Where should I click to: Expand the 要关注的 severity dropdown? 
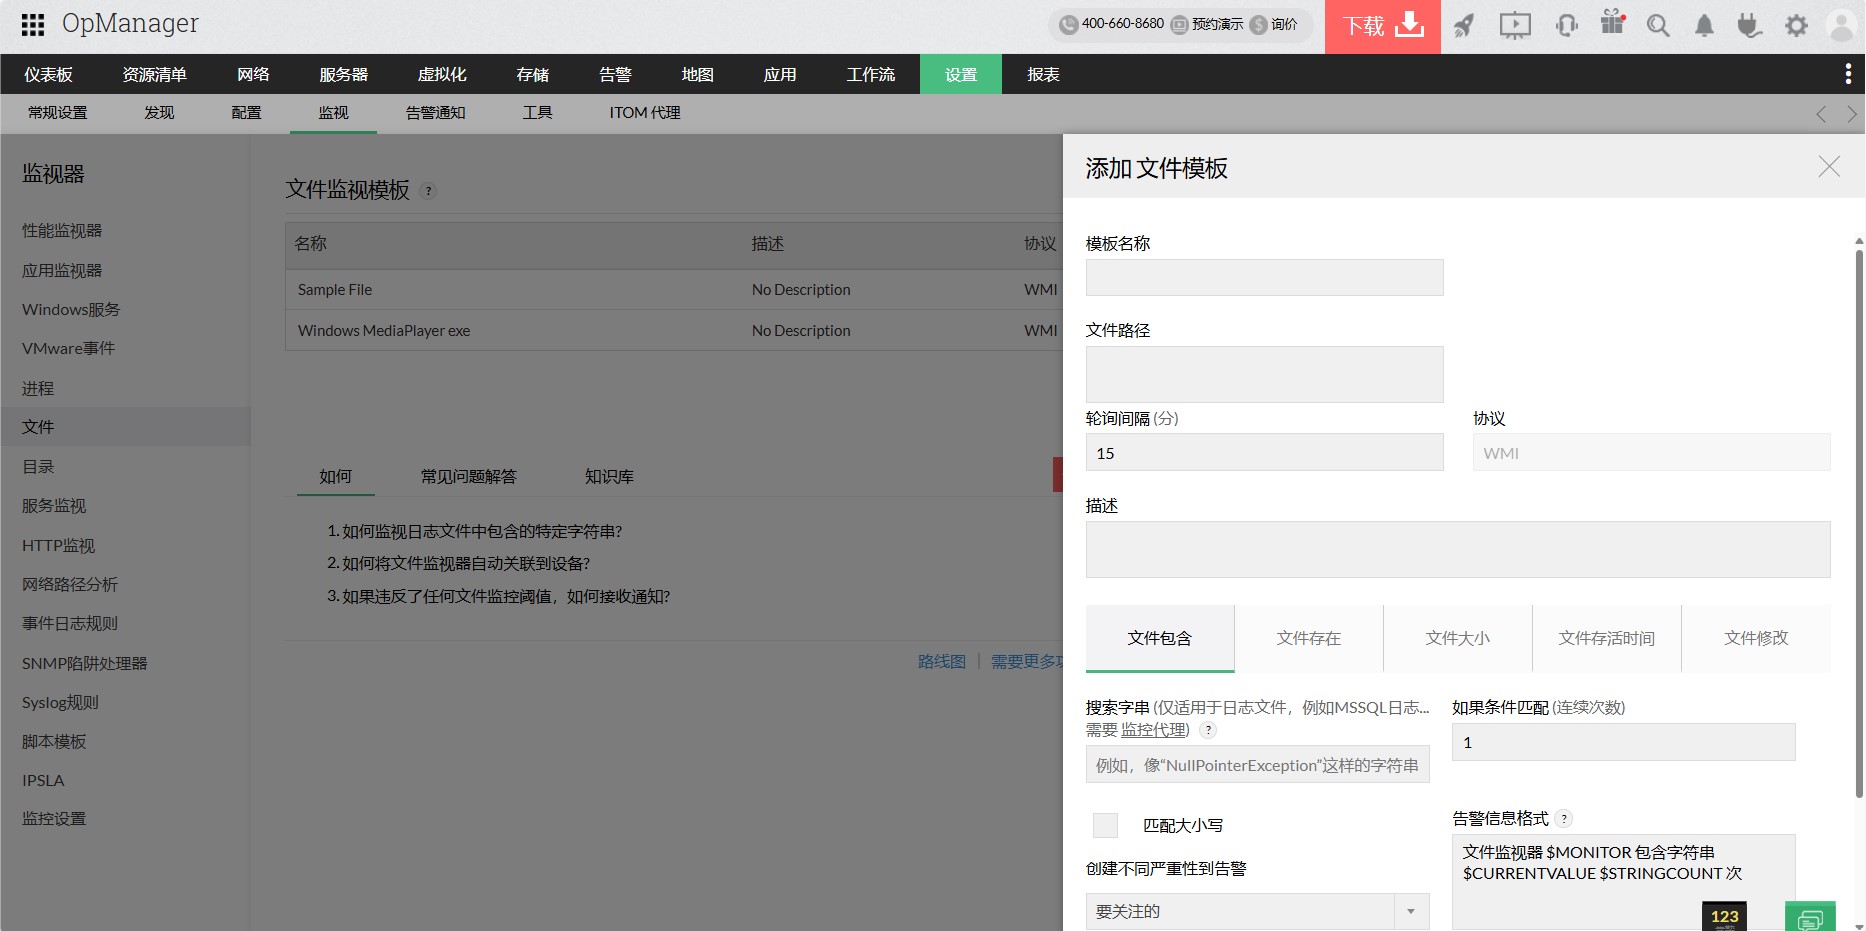pyautogui.click(x=1257, y=911)
